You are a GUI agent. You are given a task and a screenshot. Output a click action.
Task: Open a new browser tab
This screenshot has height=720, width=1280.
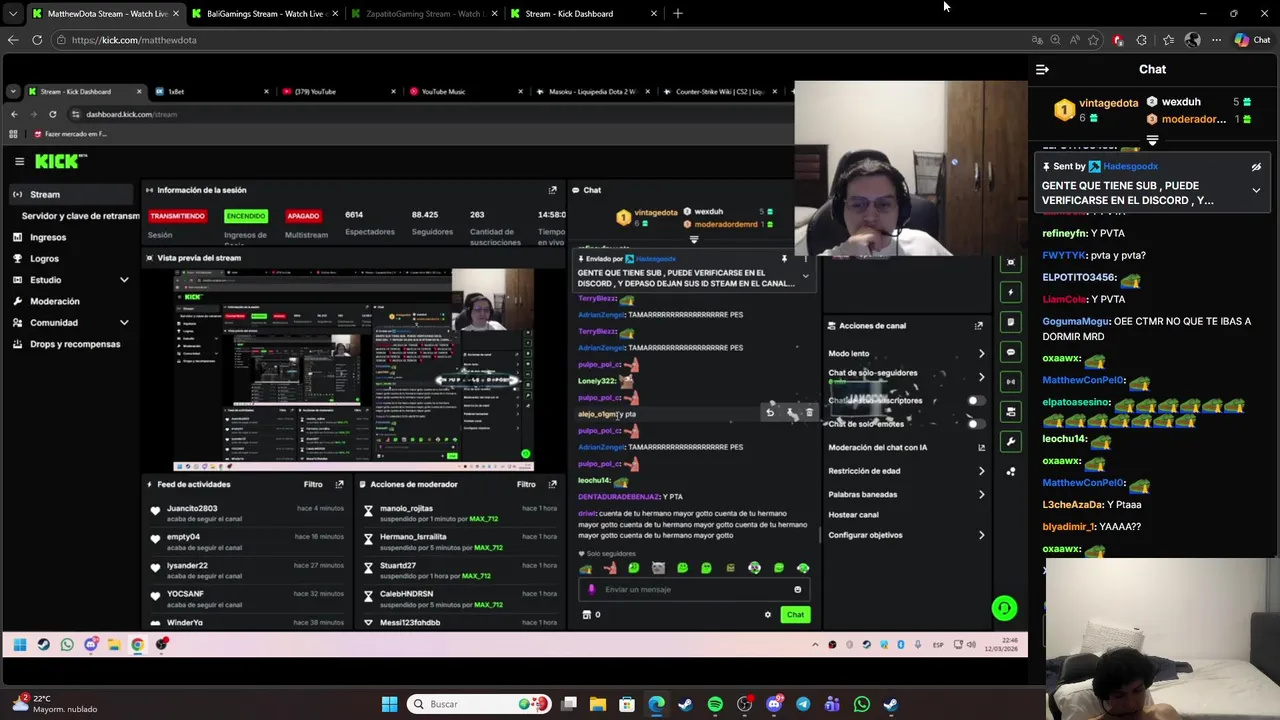(678, 14)
